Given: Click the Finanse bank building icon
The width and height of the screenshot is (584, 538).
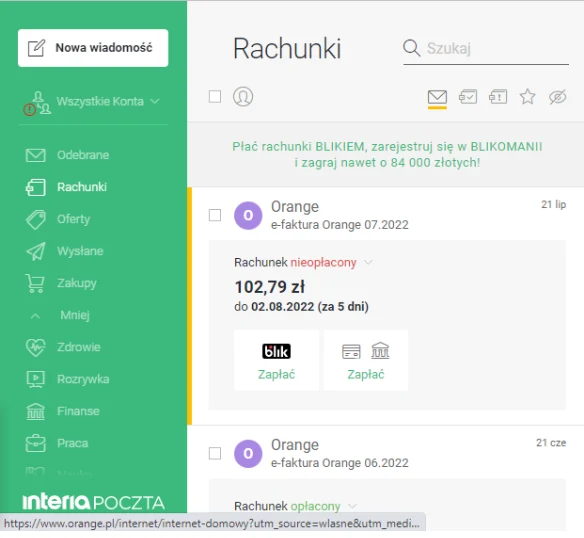Looking at the screenshot, I should pyautogui.click(x=35, y=411).
